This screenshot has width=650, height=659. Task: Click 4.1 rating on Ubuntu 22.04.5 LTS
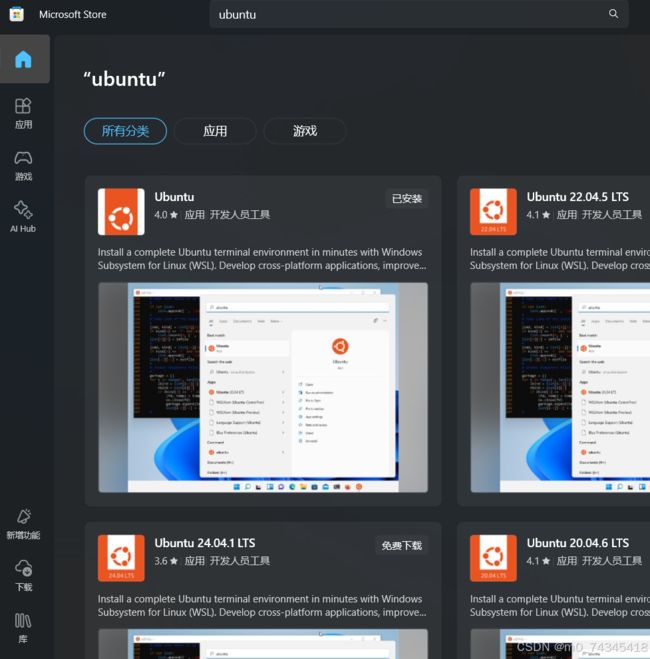coord(538,215)
